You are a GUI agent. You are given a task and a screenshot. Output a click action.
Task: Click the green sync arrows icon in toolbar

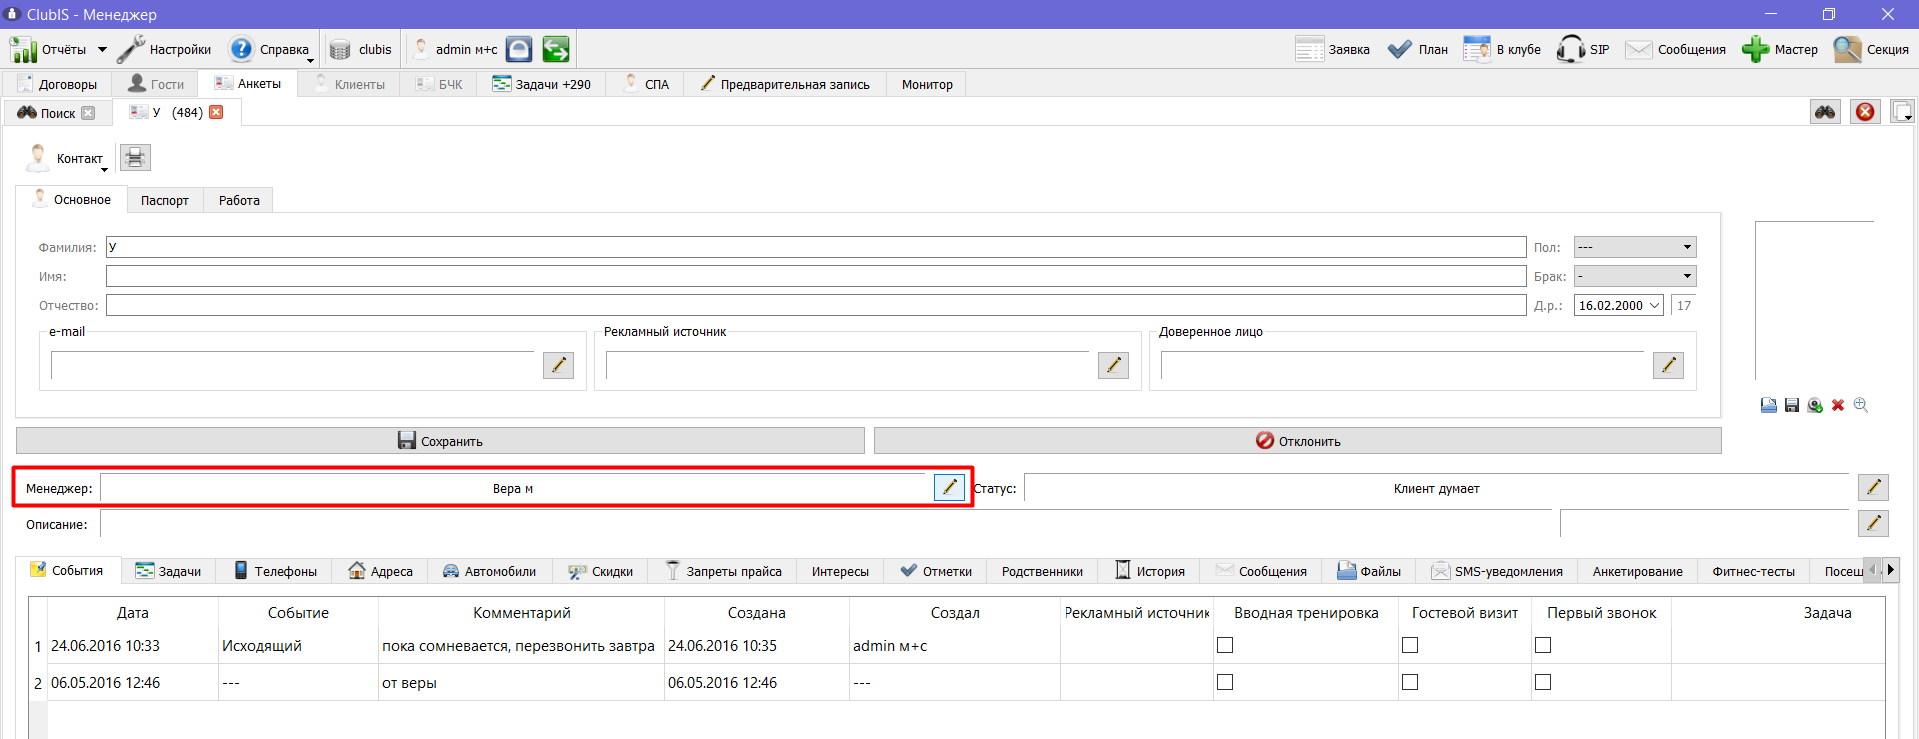click(x=556, y=49)
